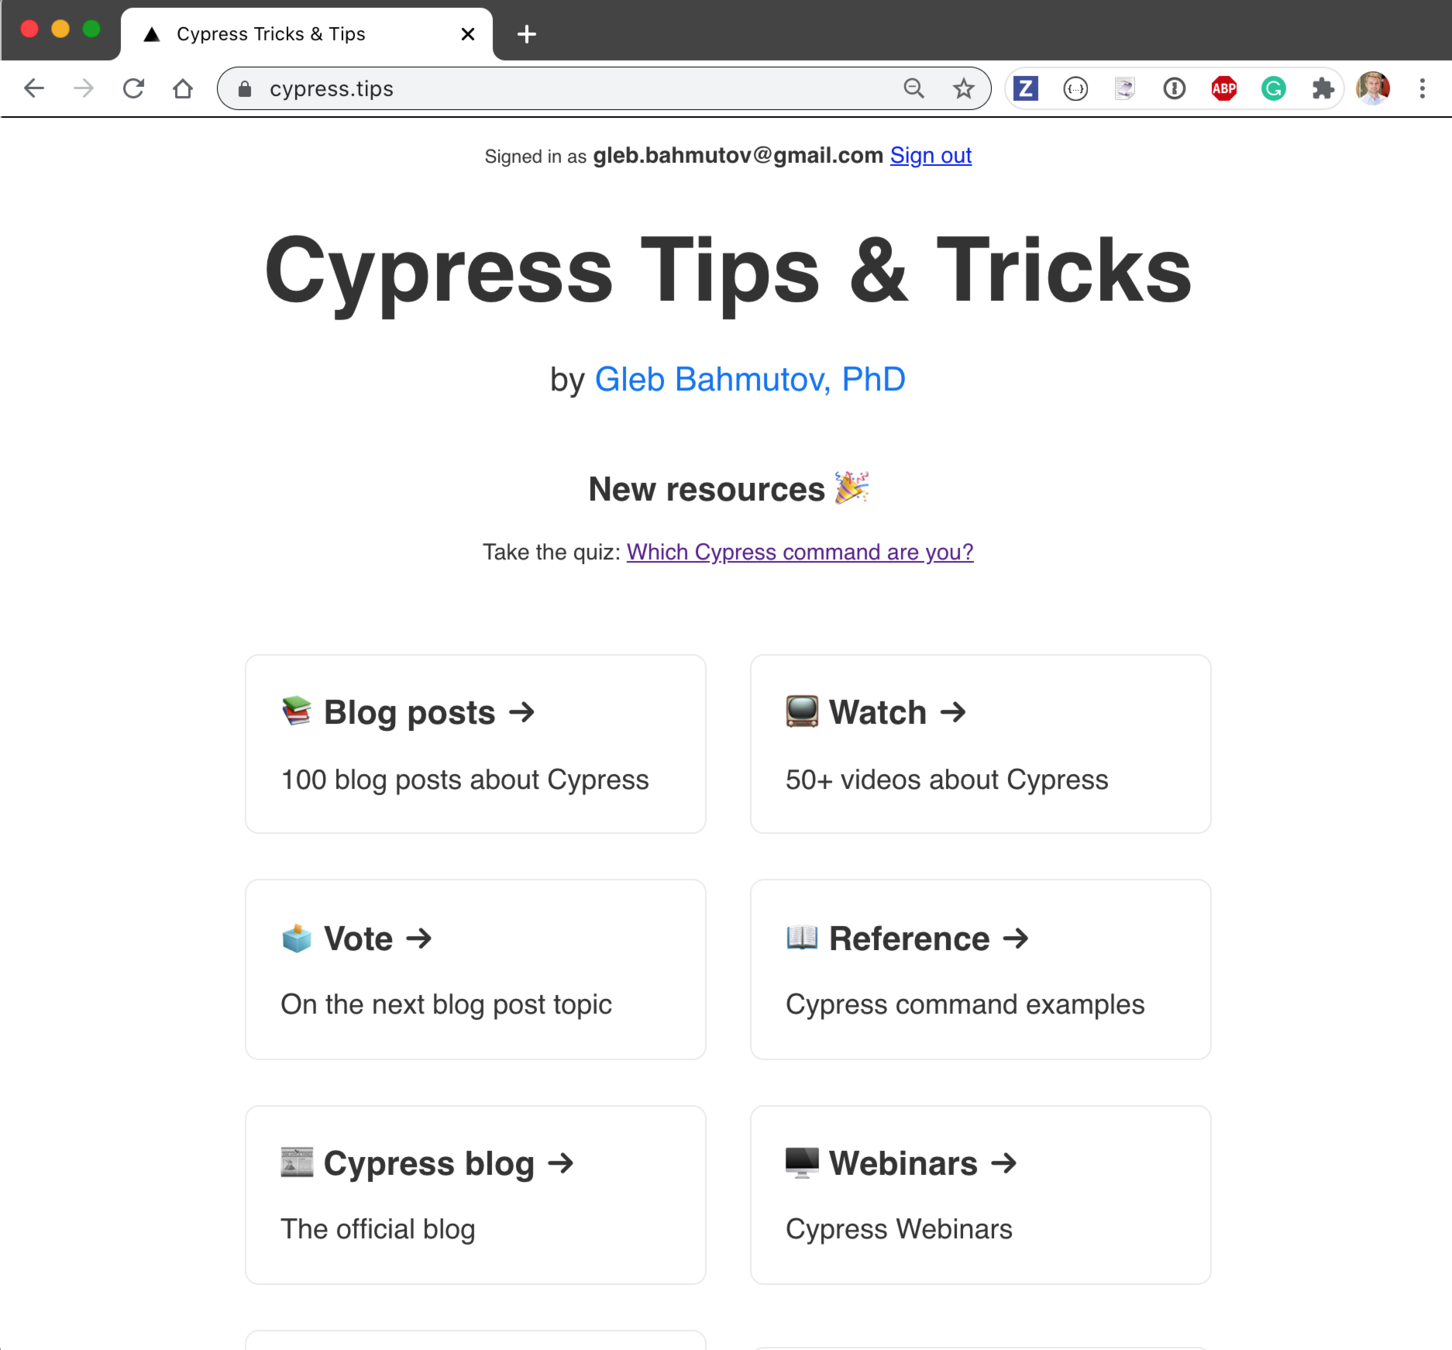Open the zoom magnifier in address bar
The width and height of the screenshot is (1452, 1350).
pos(914,88)
